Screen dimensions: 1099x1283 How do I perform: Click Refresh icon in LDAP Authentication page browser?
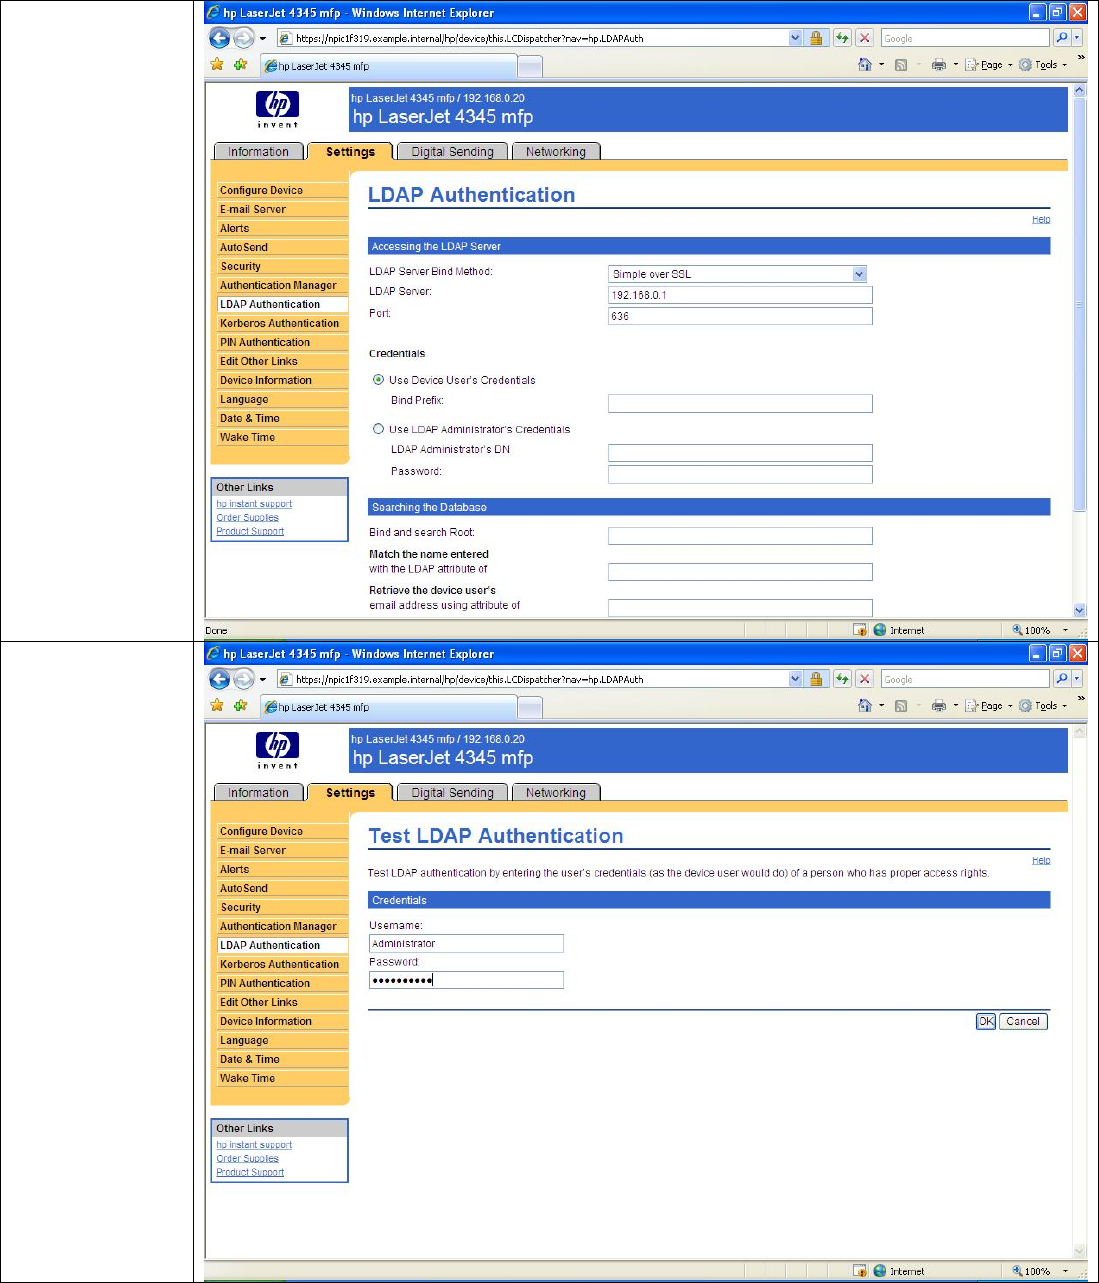tap(842, 38)
